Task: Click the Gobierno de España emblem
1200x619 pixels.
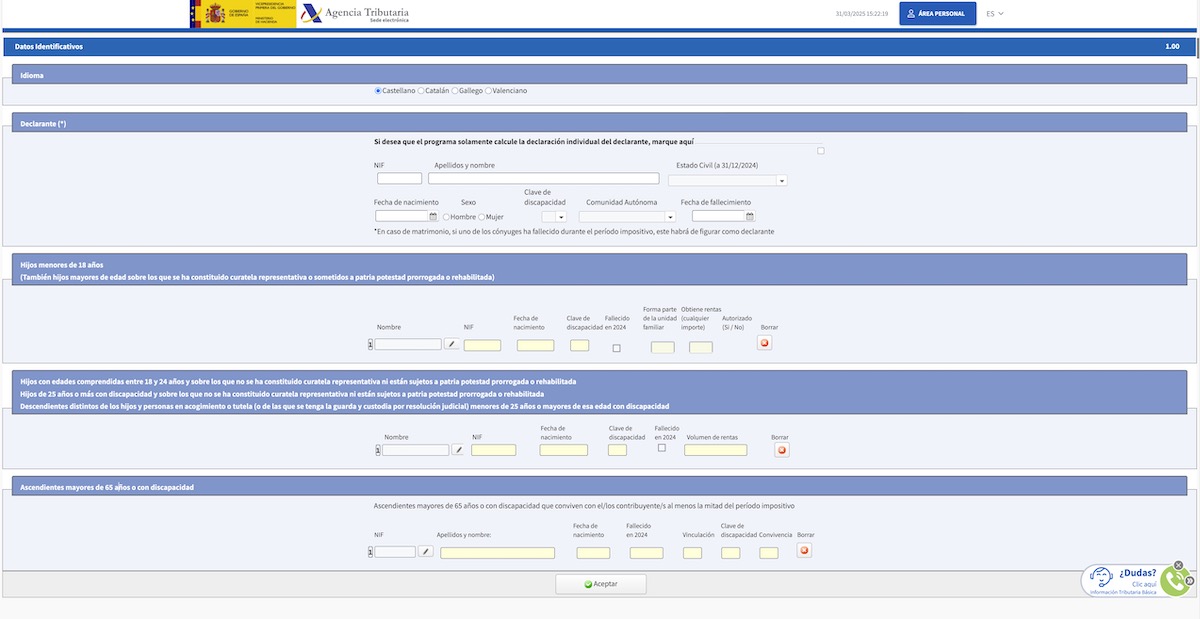Action: [x=243, y=14]
